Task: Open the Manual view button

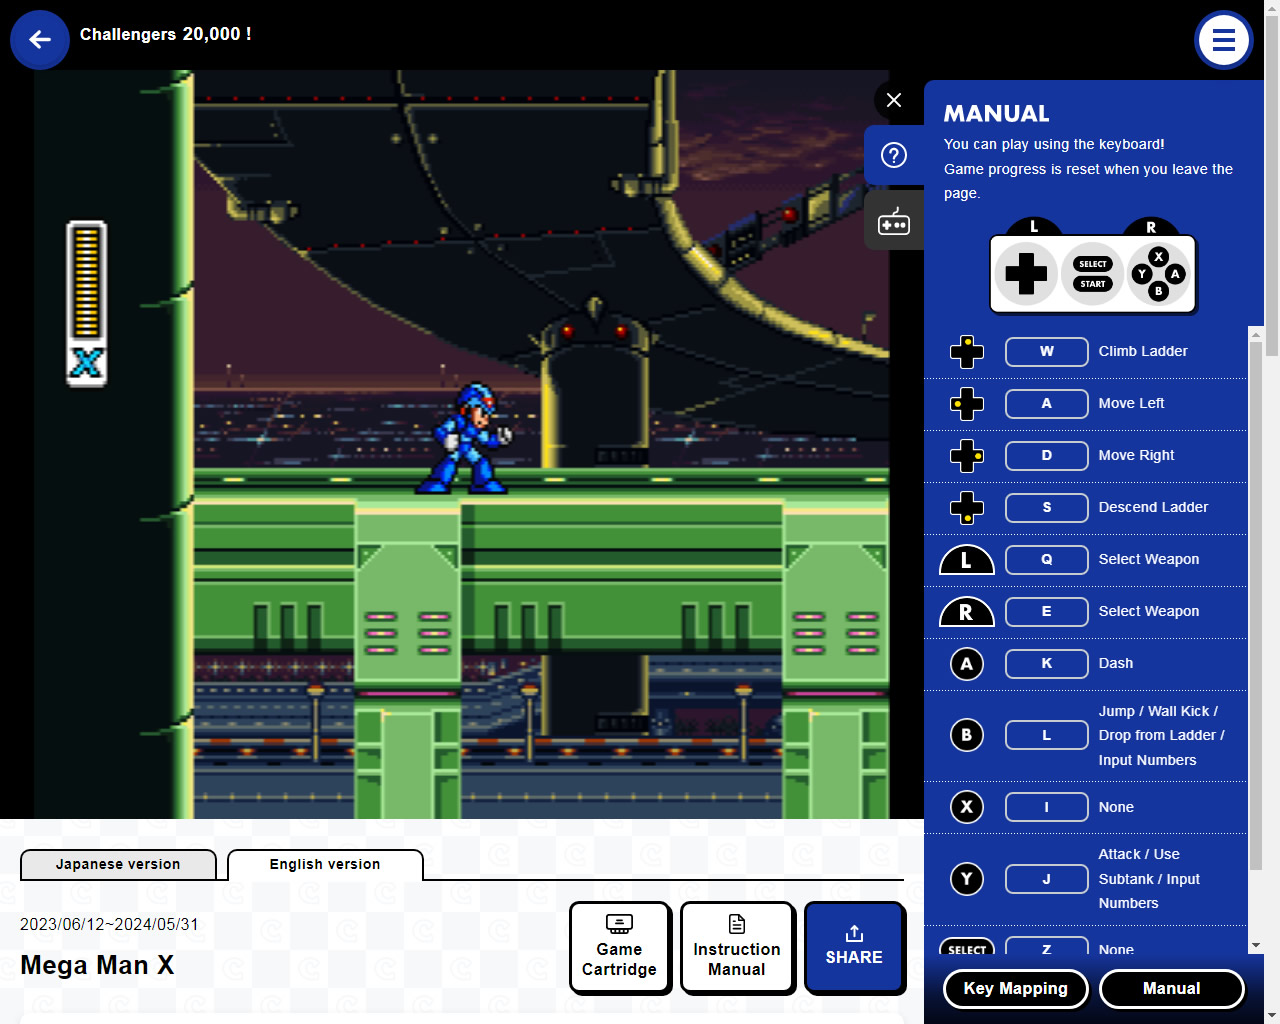Action: coord(1172,989)
